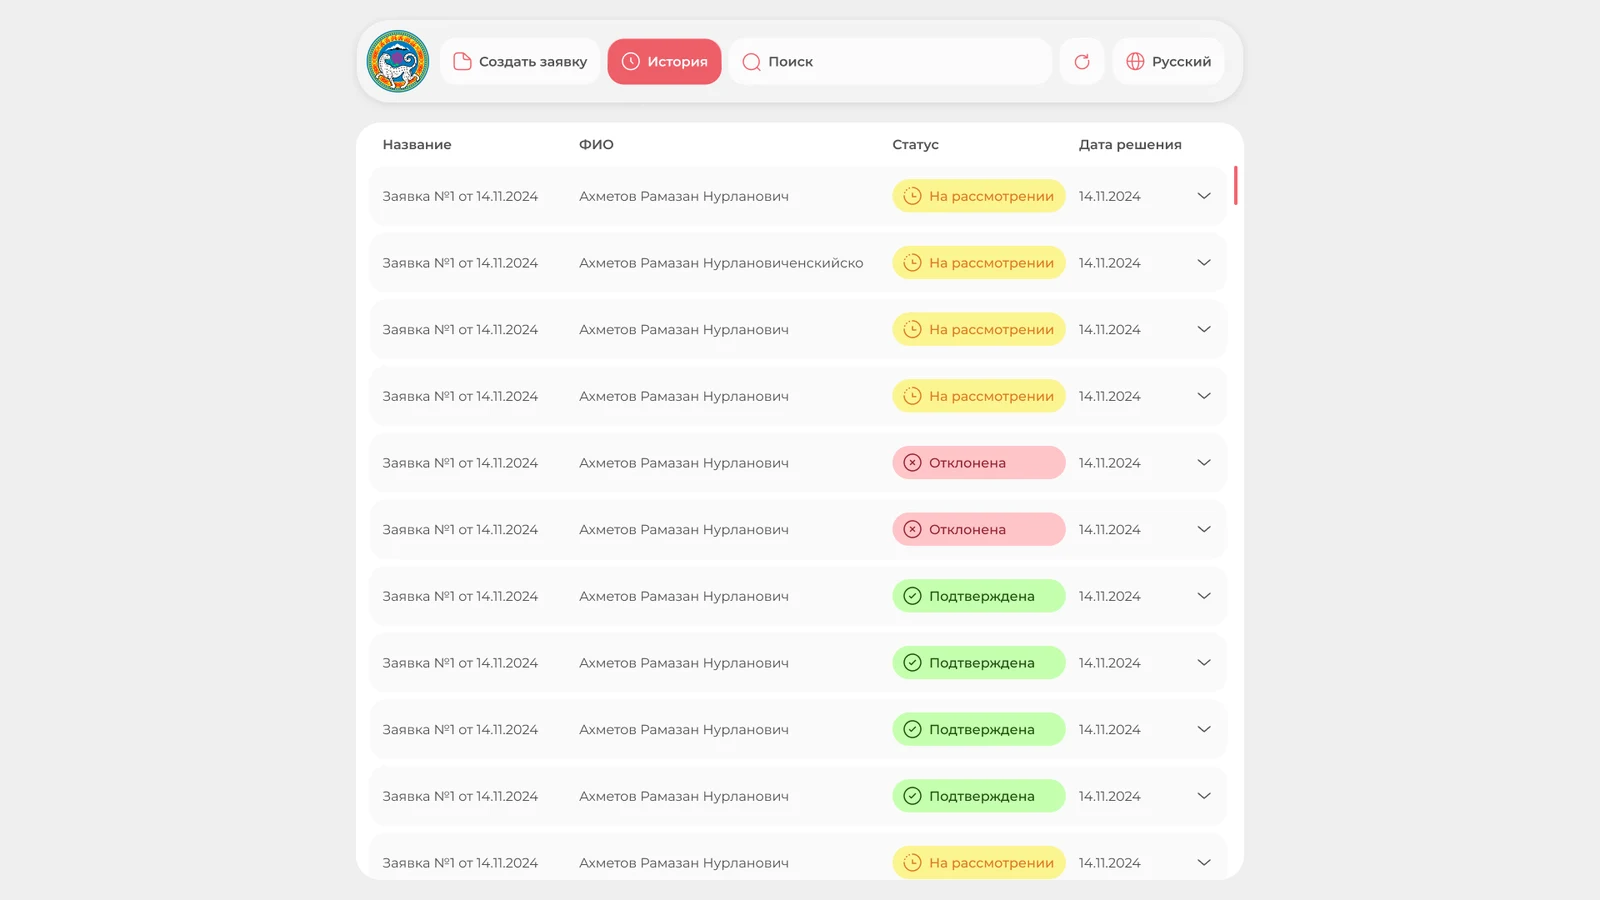Click the document icon on Создать заявку

click(462, 61)
